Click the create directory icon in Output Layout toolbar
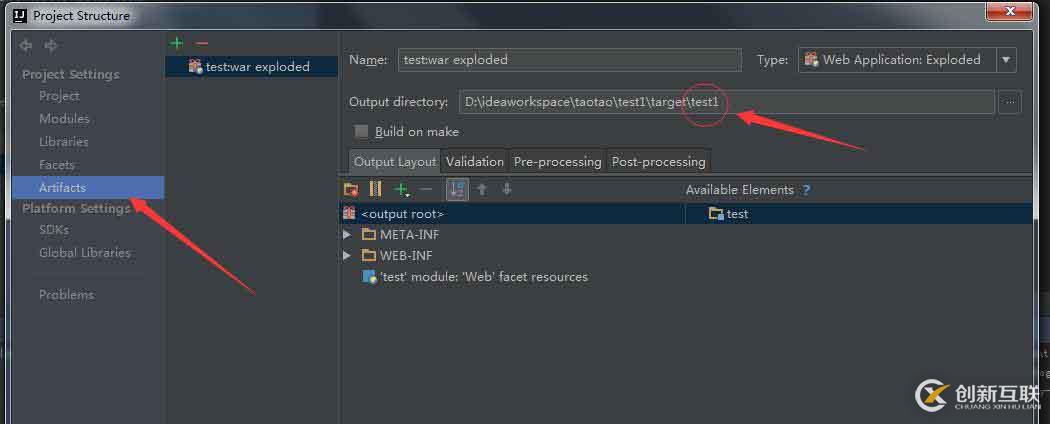Screen dimensions: 1050x424 (351, 189)
